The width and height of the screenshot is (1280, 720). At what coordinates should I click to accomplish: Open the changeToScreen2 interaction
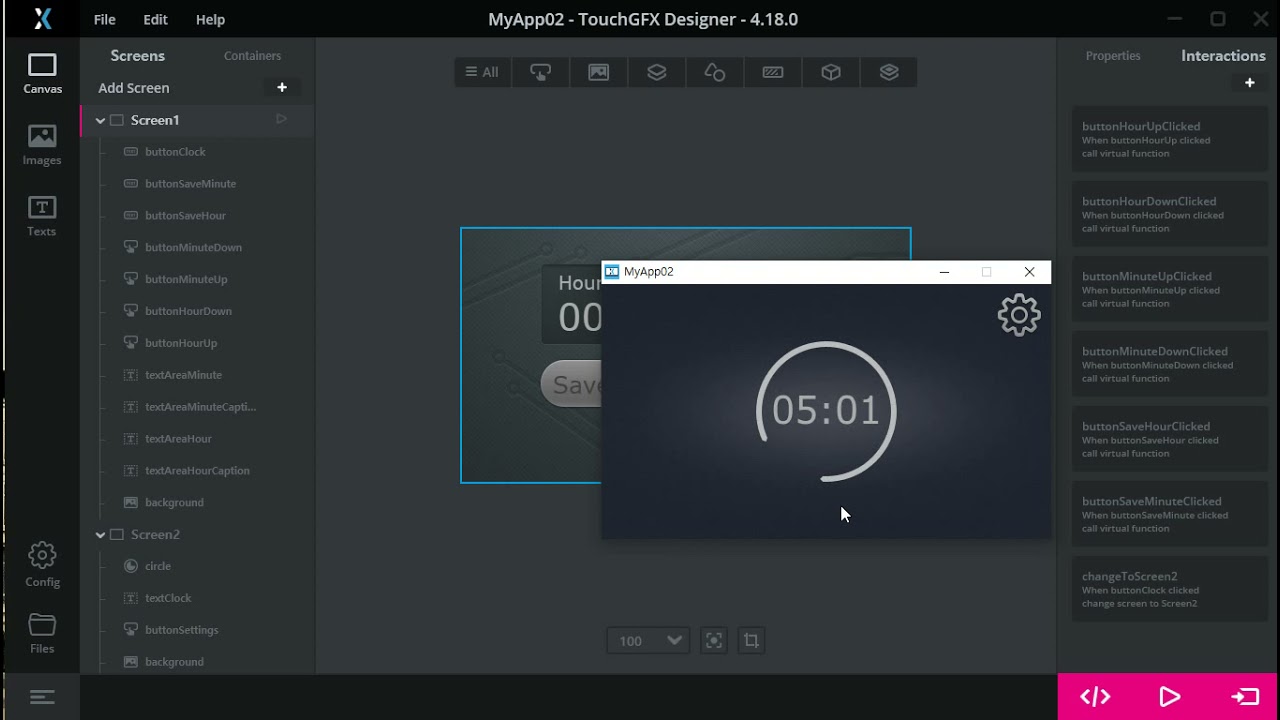pyautogui.click(x=1169, y=589)
